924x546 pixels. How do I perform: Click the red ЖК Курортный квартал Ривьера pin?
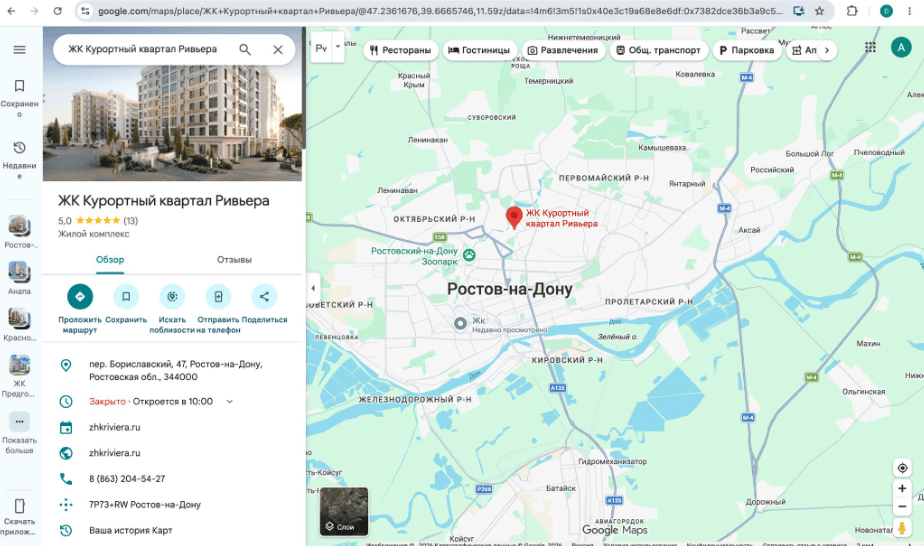(x=514, y=217)
